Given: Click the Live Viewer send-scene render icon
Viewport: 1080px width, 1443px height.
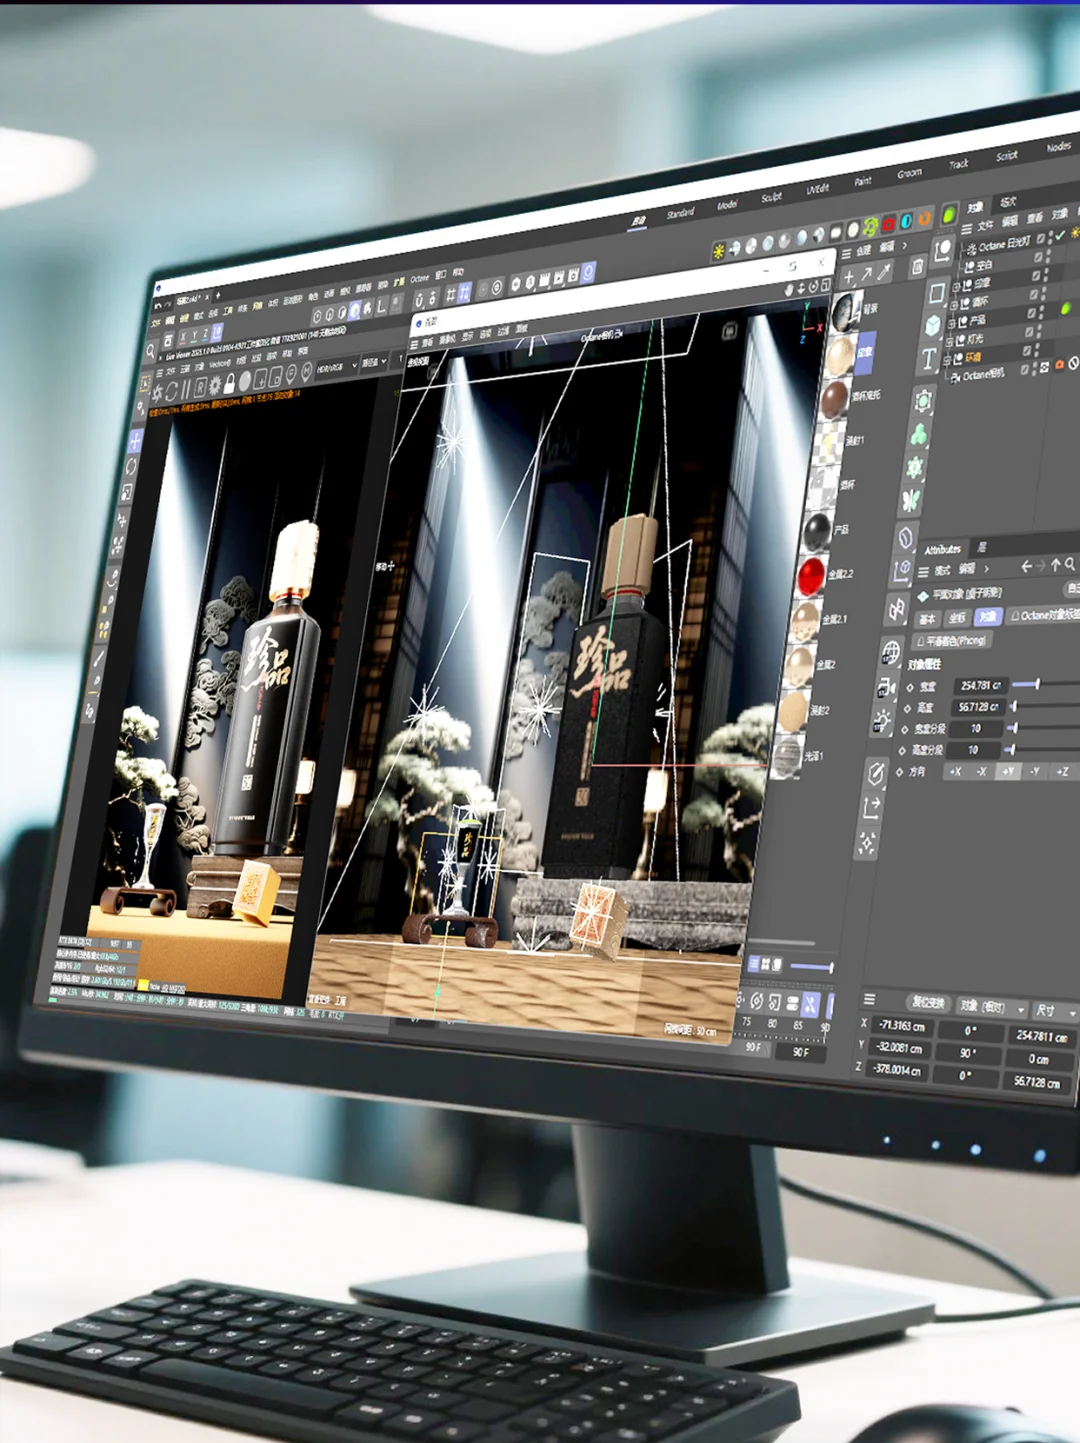Looking at the screenshot, I should pos(158,393).
